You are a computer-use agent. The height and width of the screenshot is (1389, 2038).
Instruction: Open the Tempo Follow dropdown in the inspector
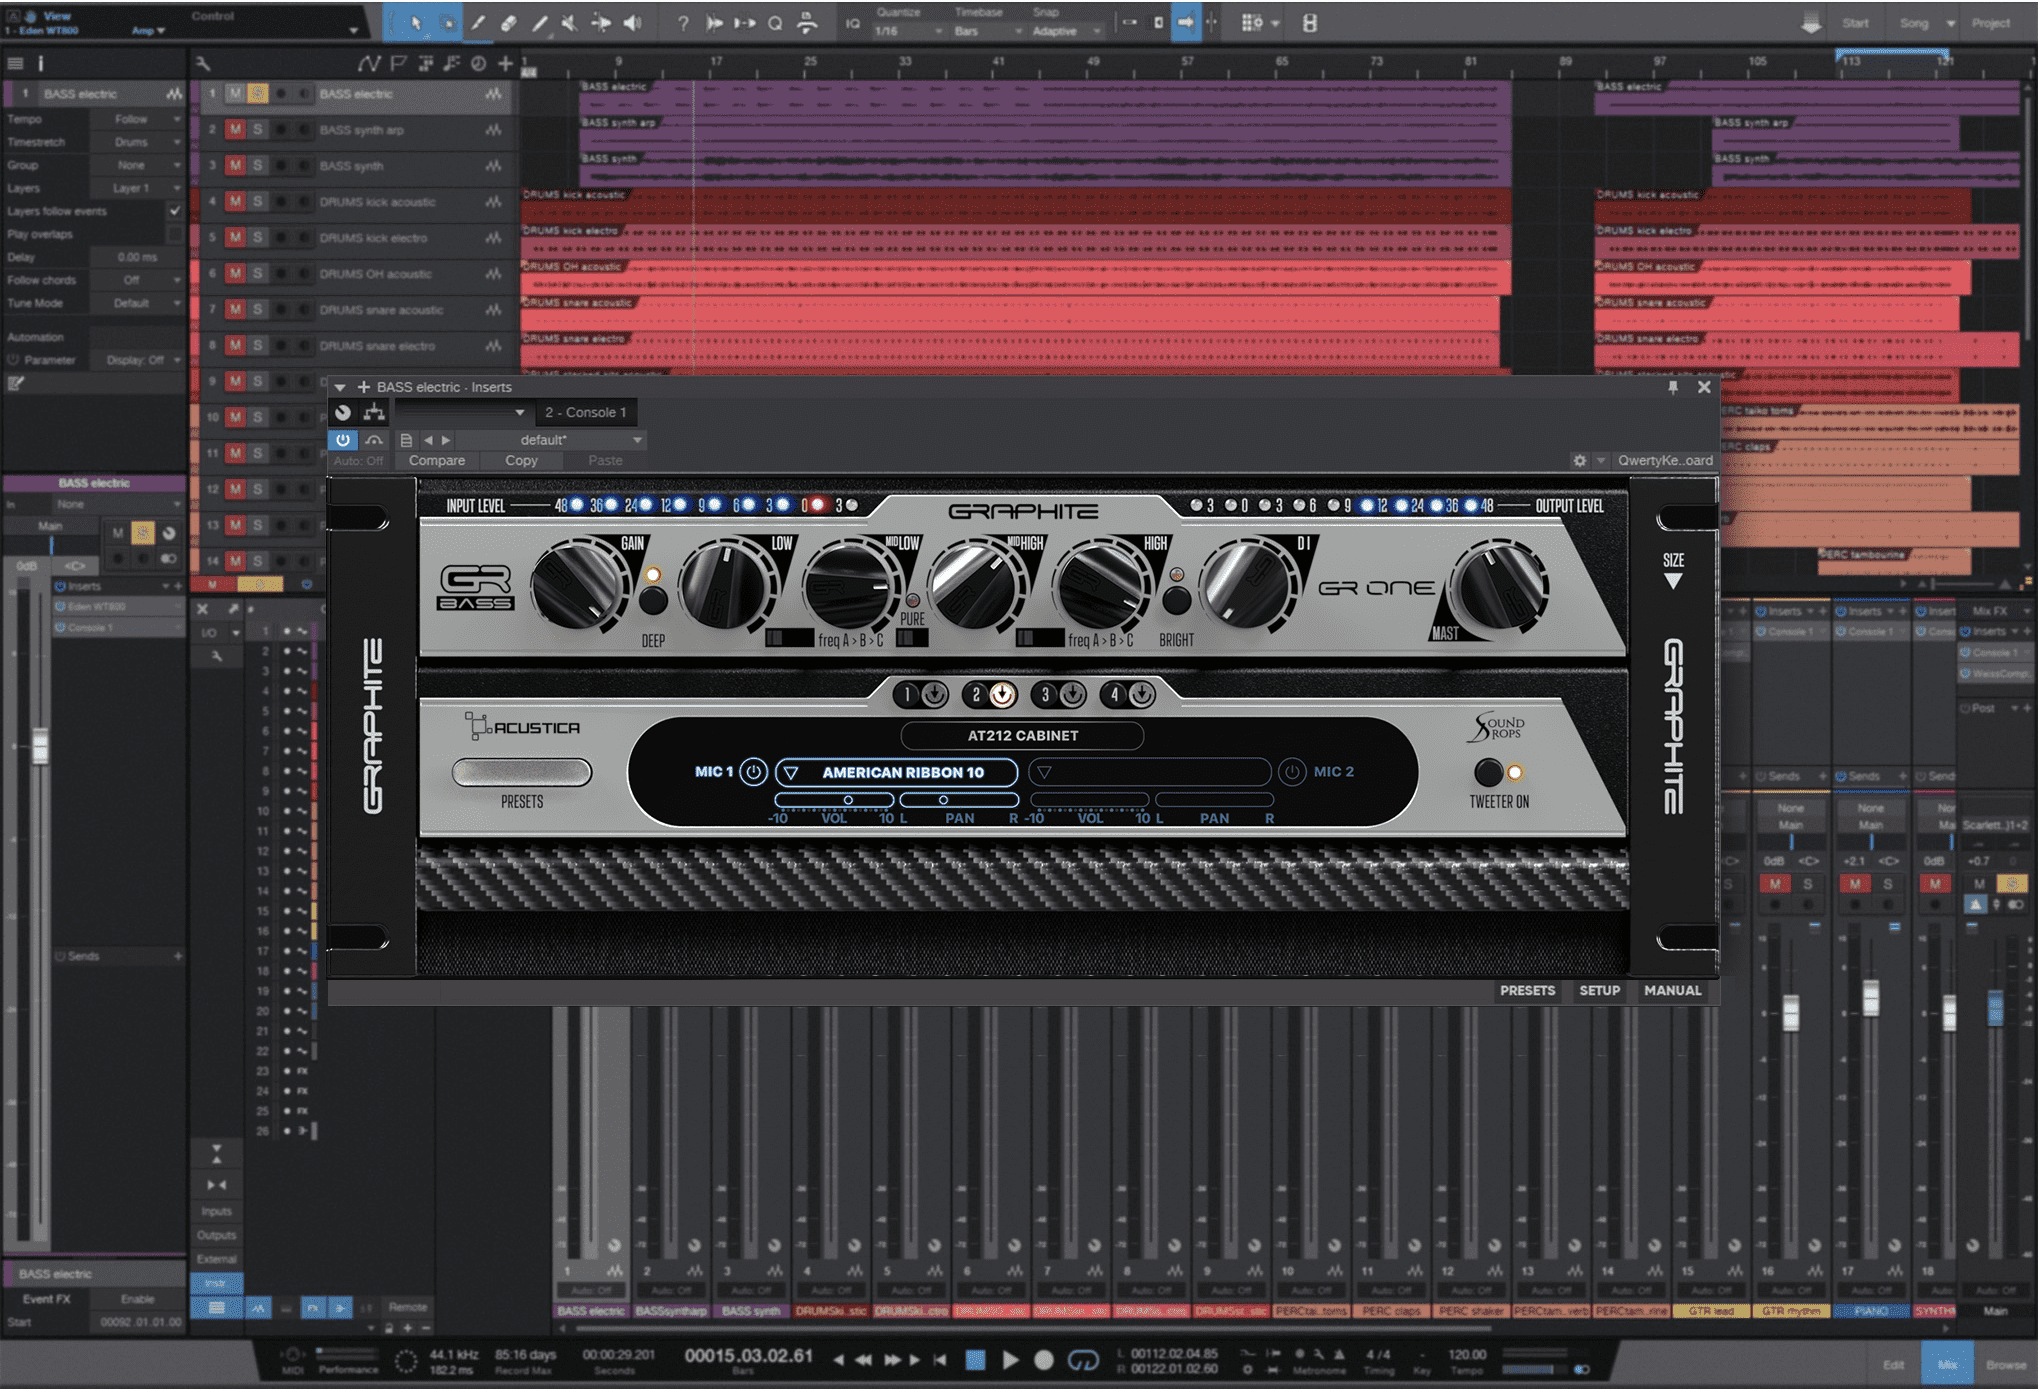coord(137,119)
